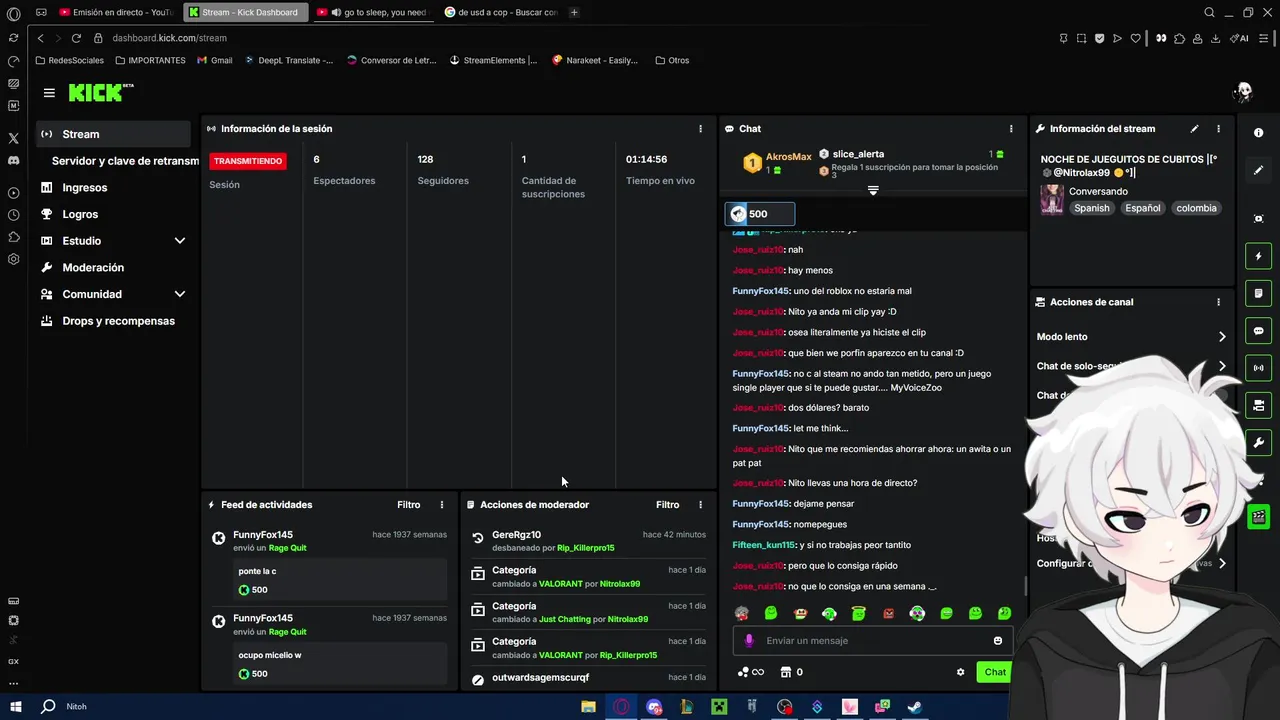Viewport: 1280px width, 720px height.
Task: Open Steam in Windows taskbar
Action: tap(914, 707)
